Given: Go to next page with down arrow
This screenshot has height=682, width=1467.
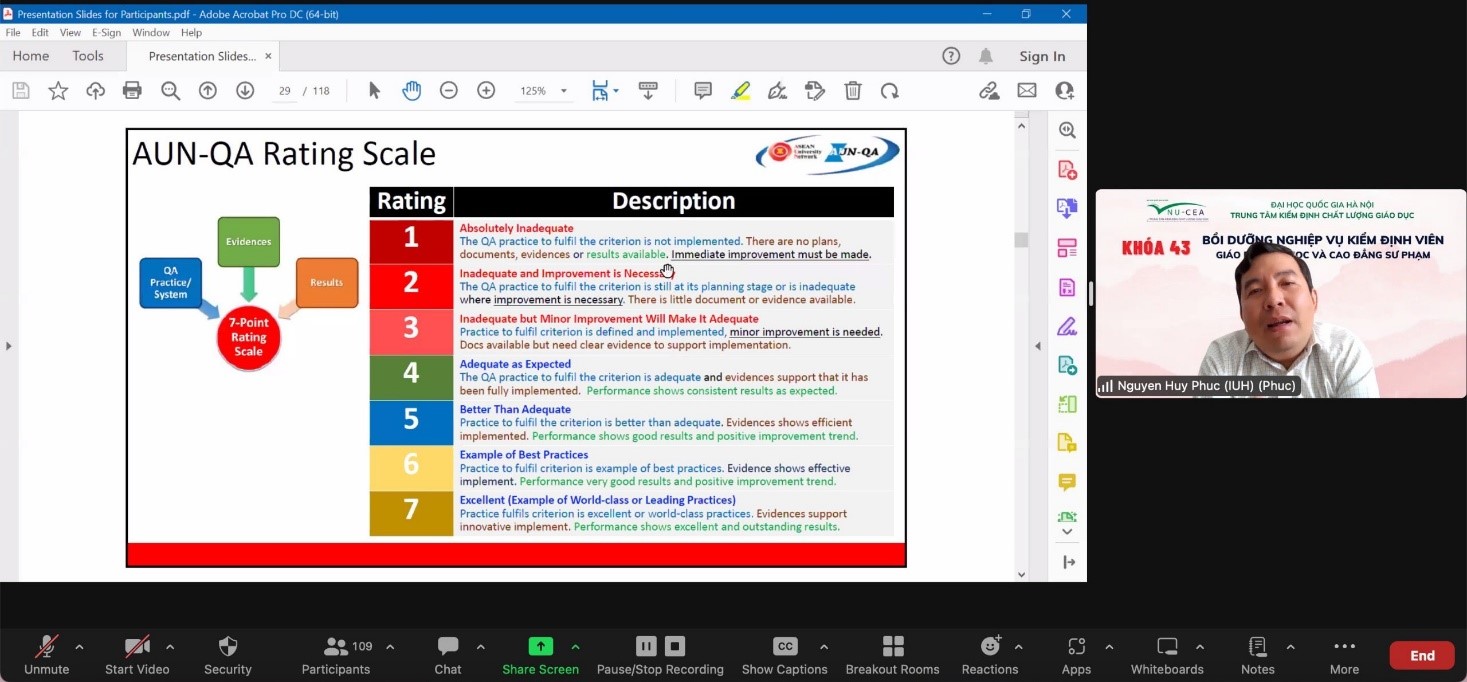Looking at the screenshot, I should coord(245,91).
